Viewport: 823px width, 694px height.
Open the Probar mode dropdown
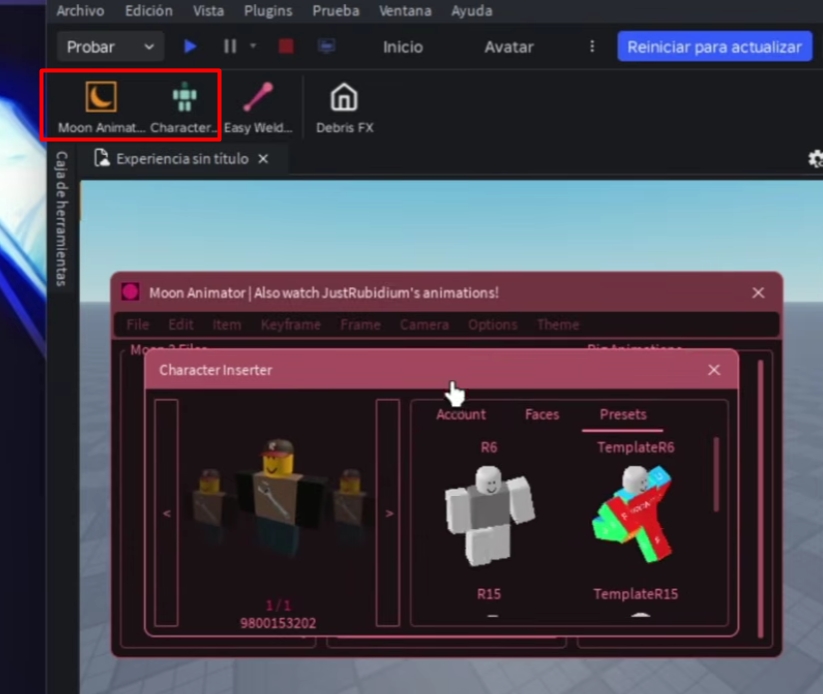(110, 47)
